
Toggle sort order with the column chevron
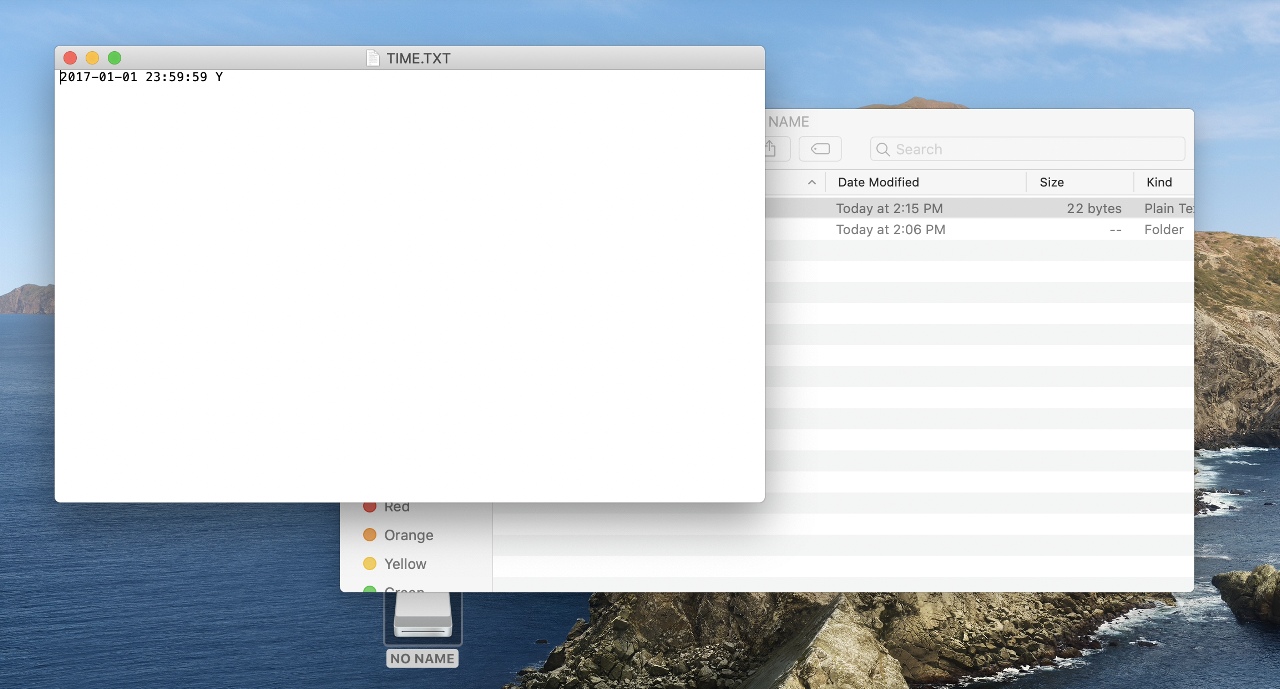pos(811,182)
